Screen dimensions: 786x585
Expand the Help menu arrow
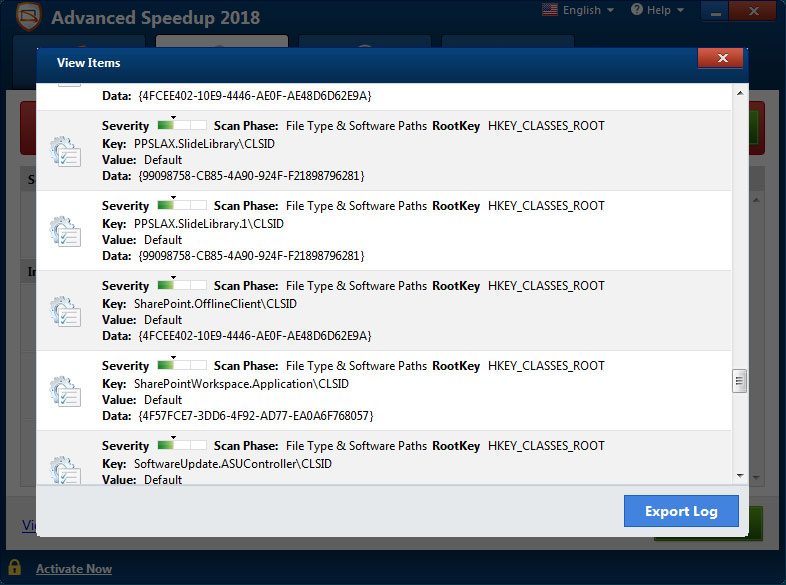pyautogui.click(x=681, y=11)
